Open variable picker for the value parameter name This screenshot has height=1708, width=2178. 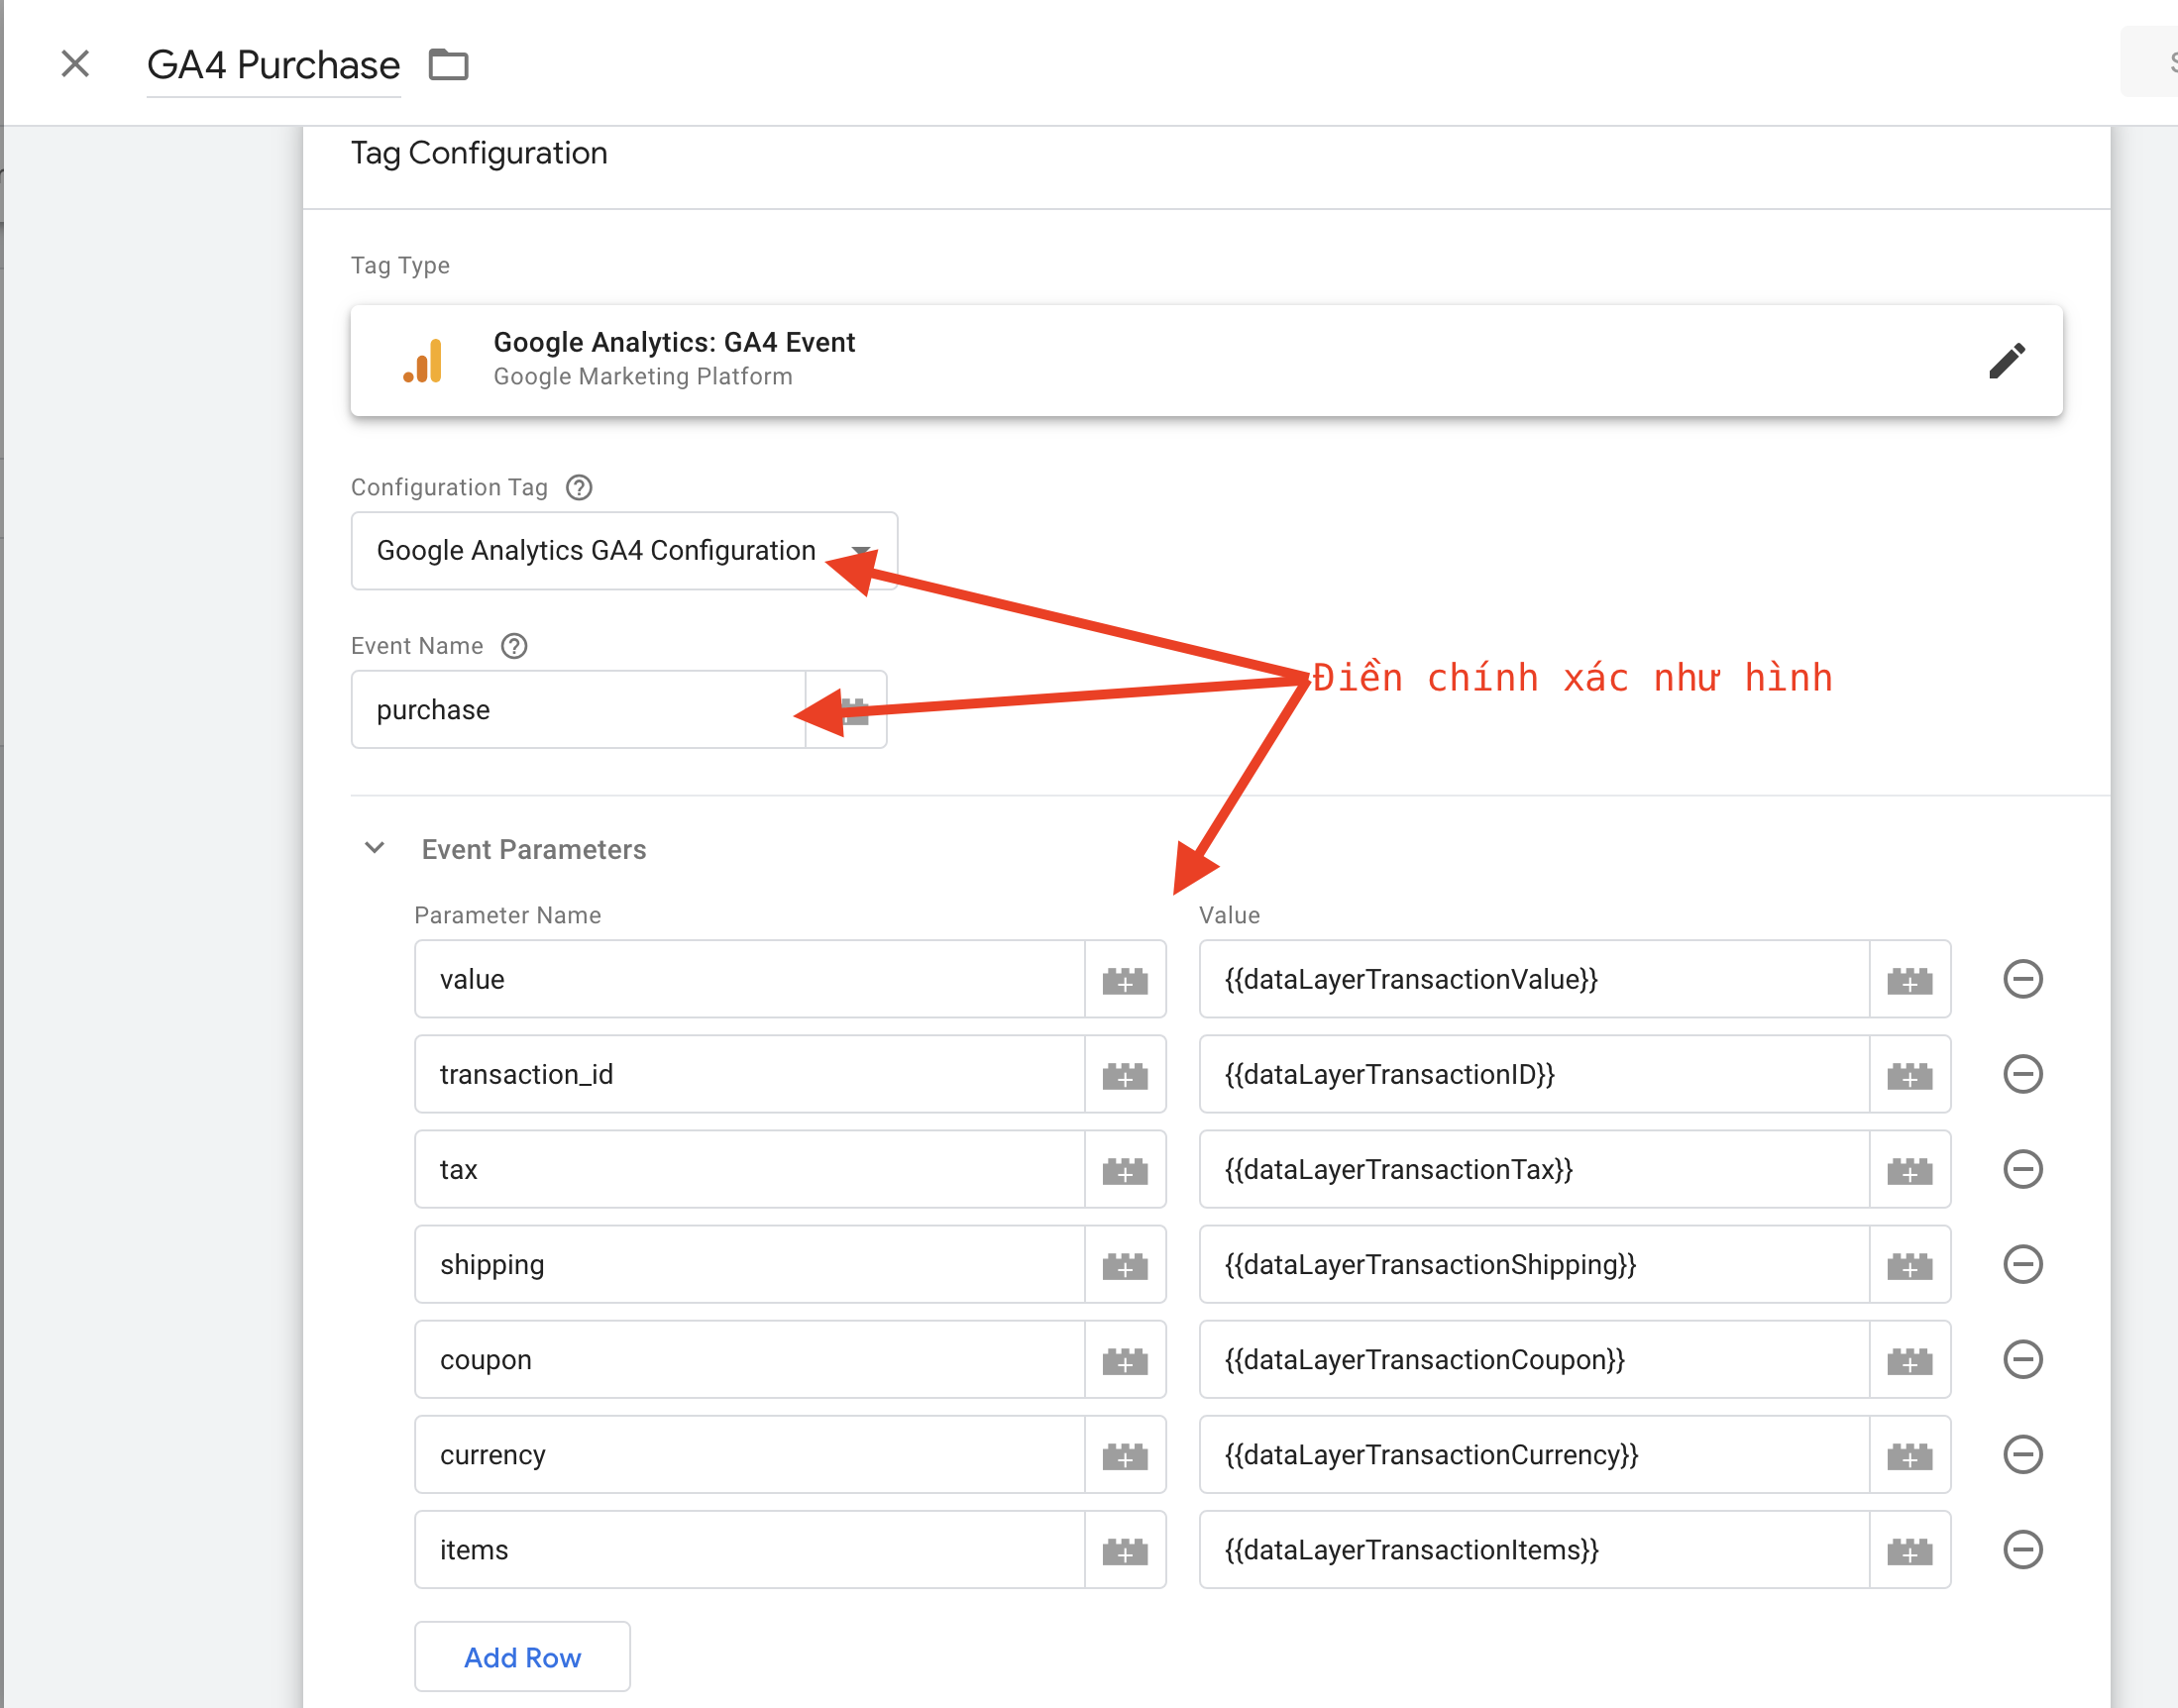click(1124, 980)
